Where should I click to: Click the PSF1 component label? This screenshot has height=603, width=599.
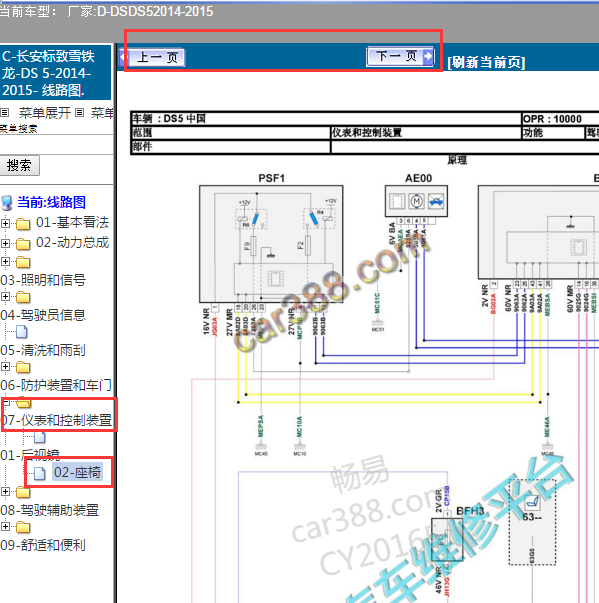pyautogui.click(x=271, y=178)
